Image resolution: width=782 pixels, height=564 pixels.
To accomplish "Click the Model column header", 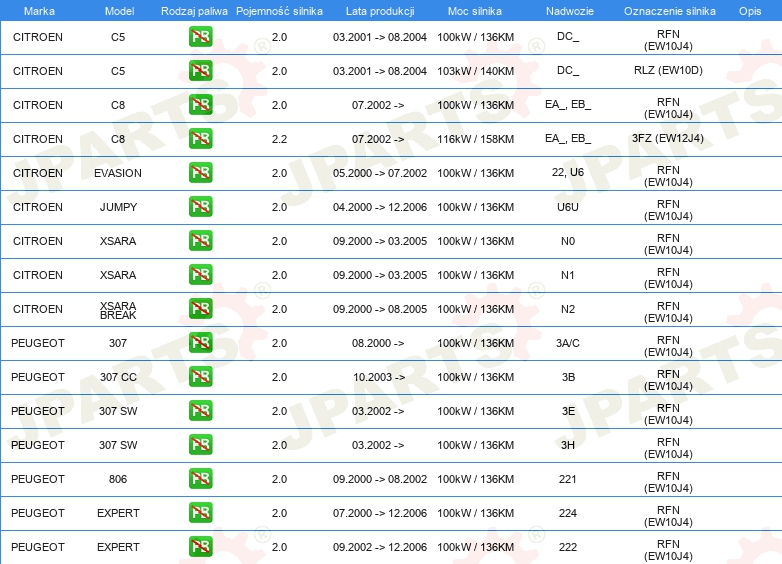I will click(x=119, y=11).
